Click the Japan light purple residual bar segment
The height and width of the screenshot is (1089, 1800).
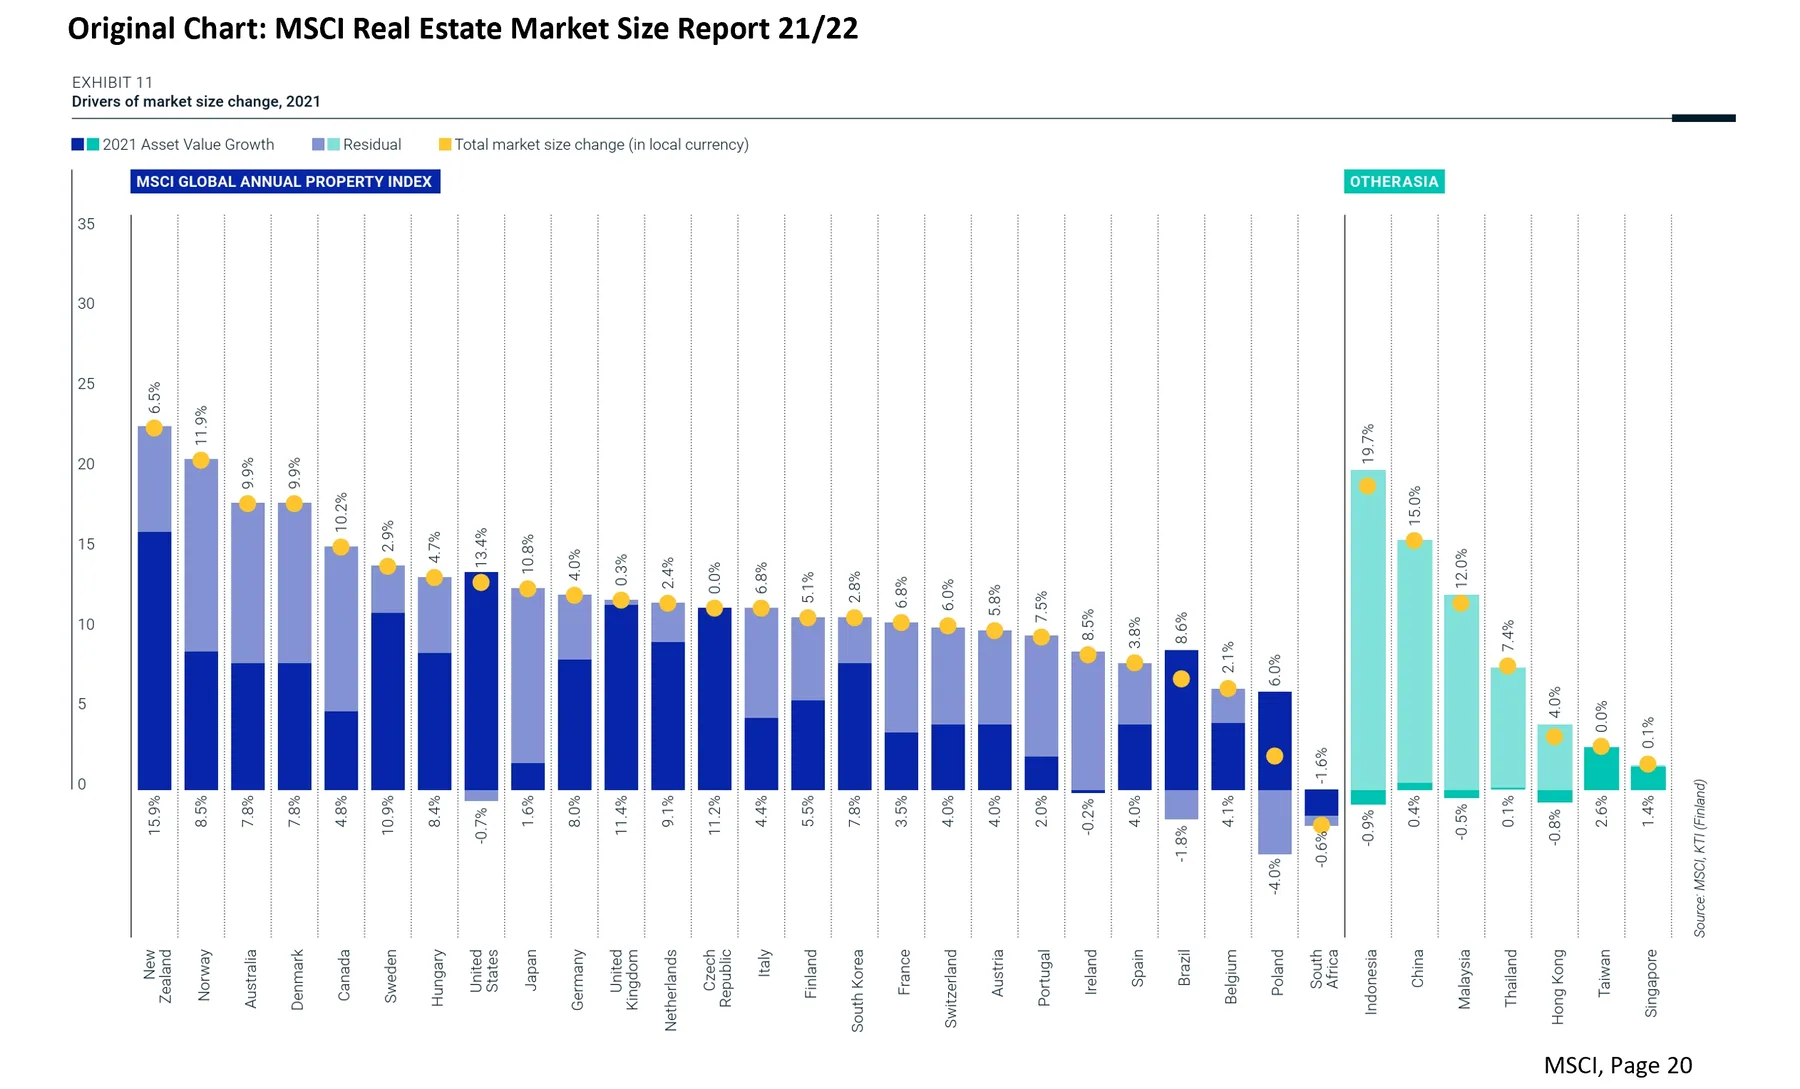[x=528, y=676]
